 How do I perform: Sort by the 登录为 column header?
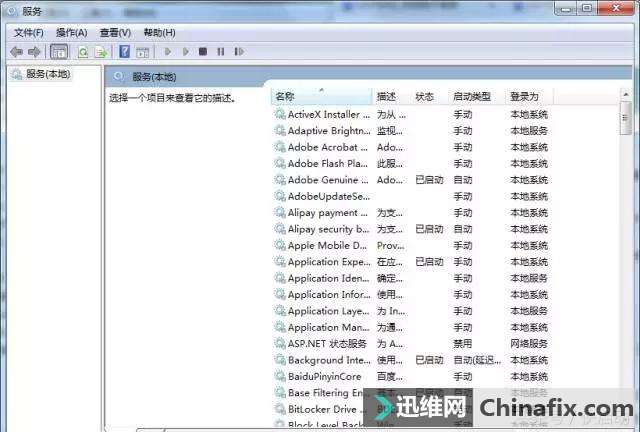pyautogui.click(x=529, y=96)
